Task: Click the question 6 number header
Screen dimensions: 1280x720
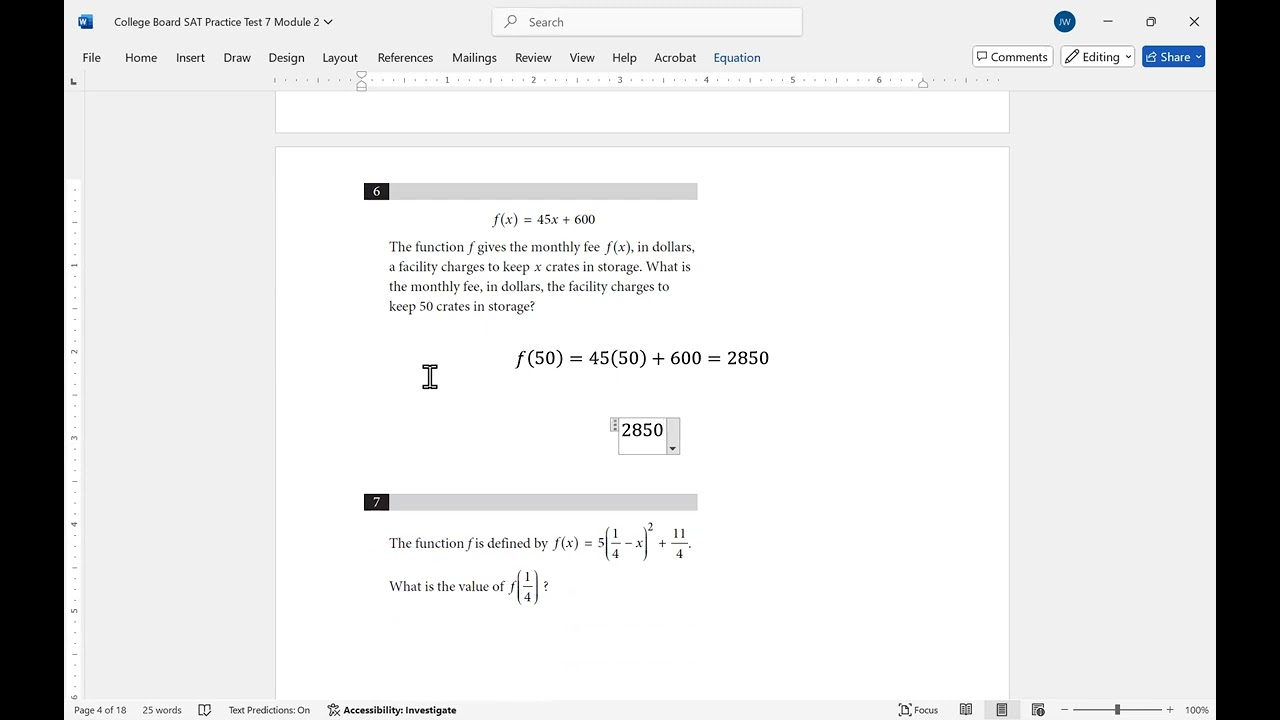Action: point(377,191)
